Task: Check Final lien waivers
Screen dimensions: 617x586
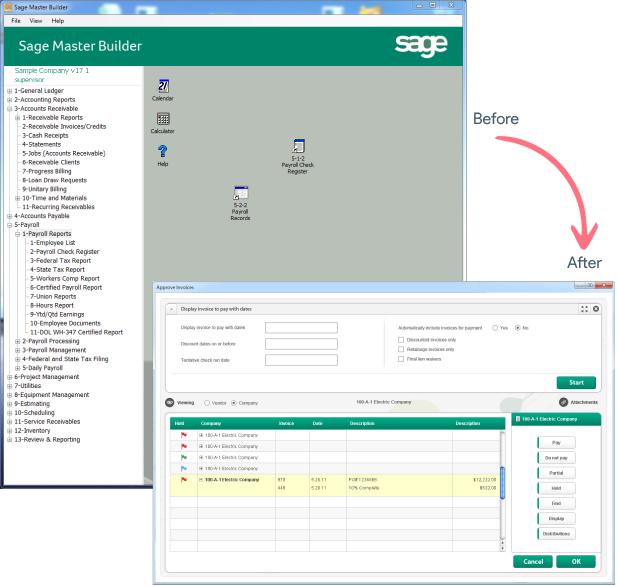Action: 401,359
